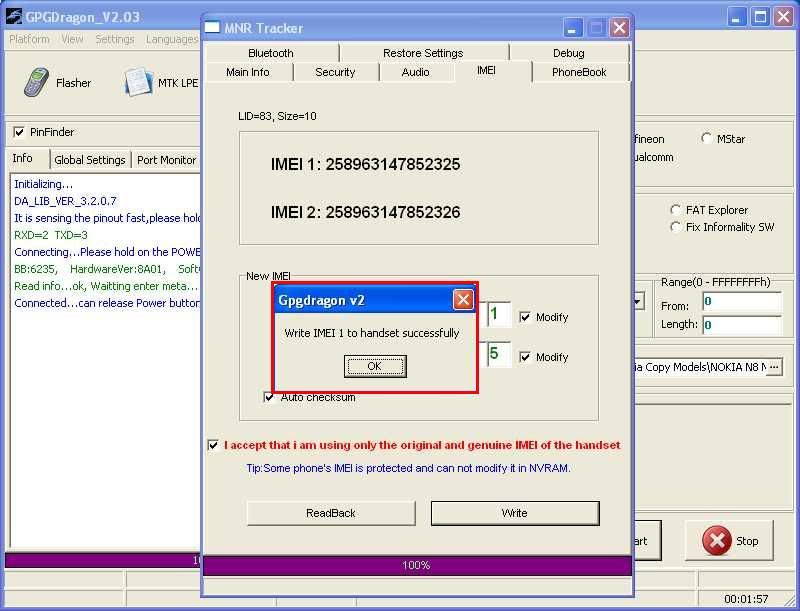Toggle the Auto checksum checkbox
The image size is (800, 611).
coord(269,397)
